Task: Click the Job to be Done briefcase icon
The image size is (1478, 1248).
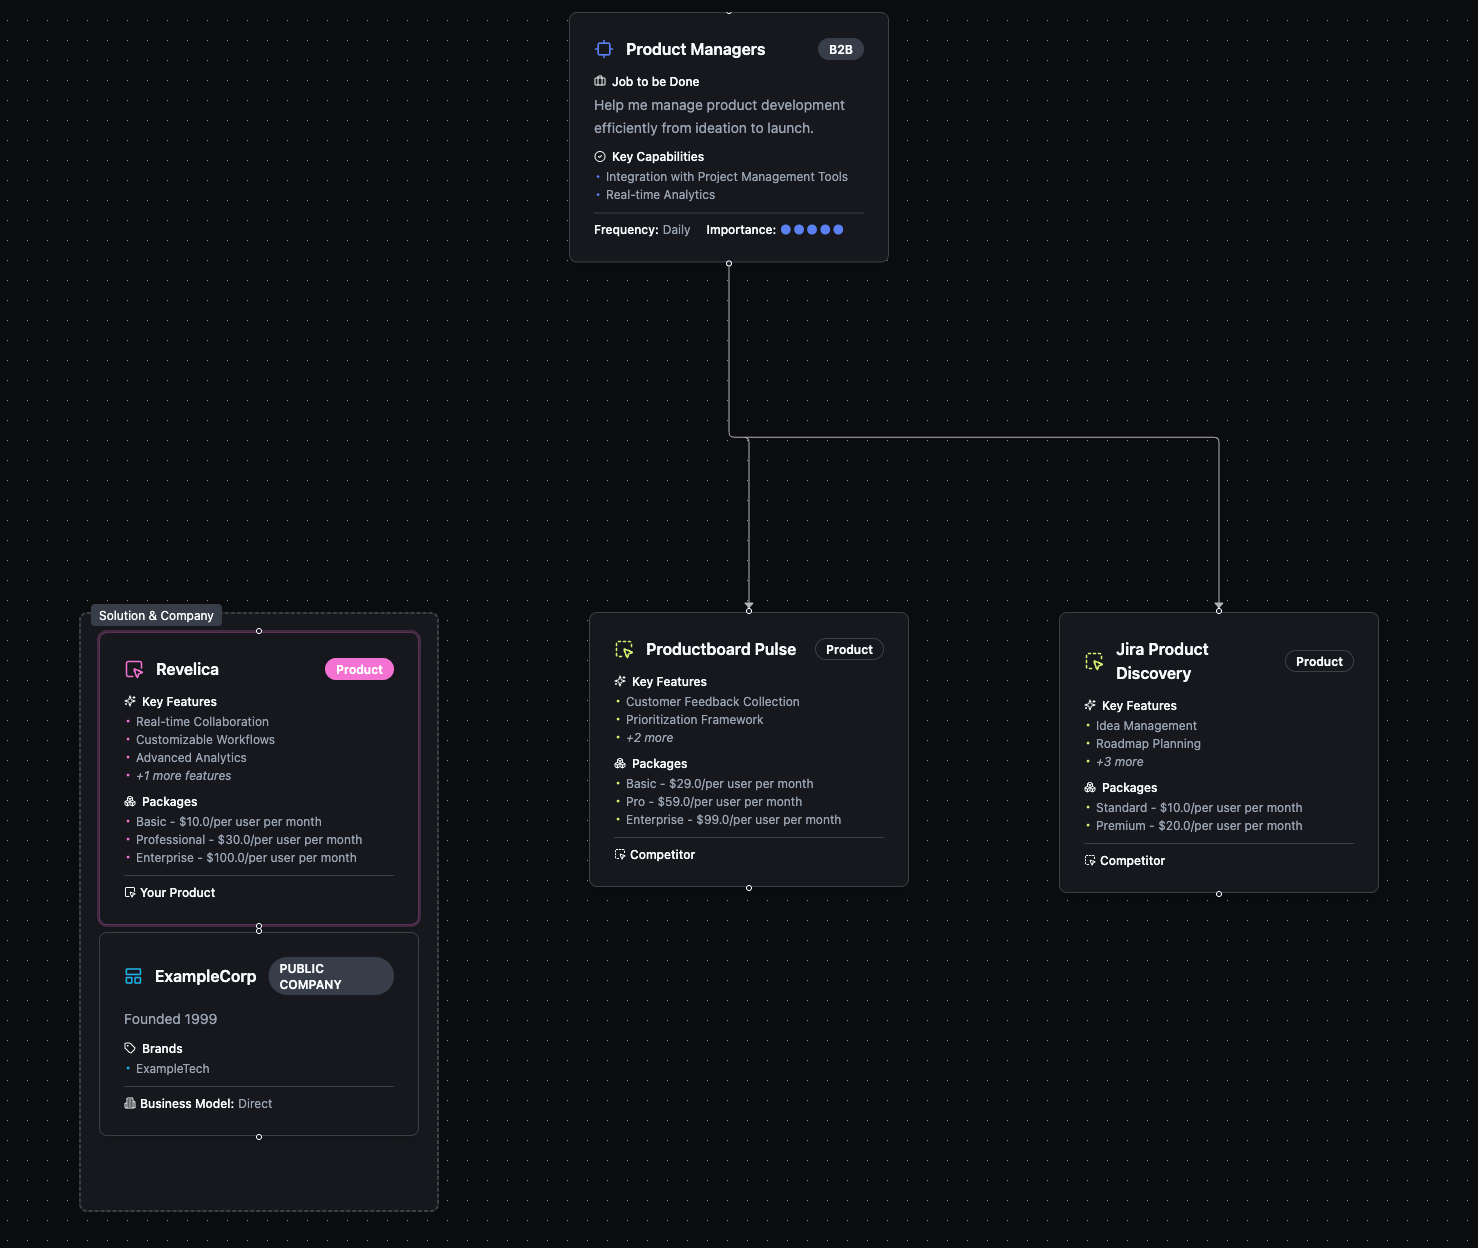Action: pos(600,81)
